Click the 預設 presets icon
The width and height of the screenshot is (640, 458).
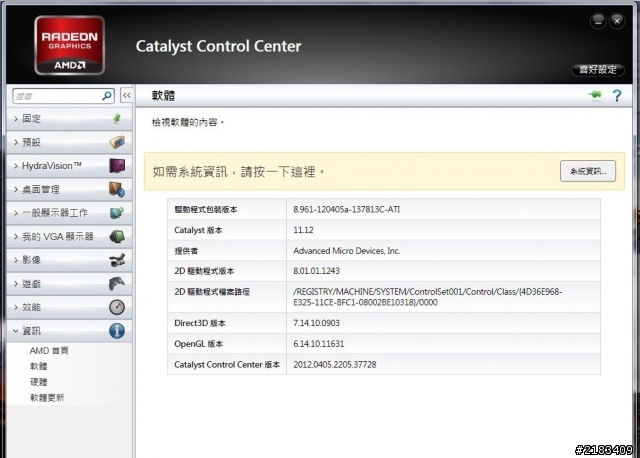(x=117, y=142)
